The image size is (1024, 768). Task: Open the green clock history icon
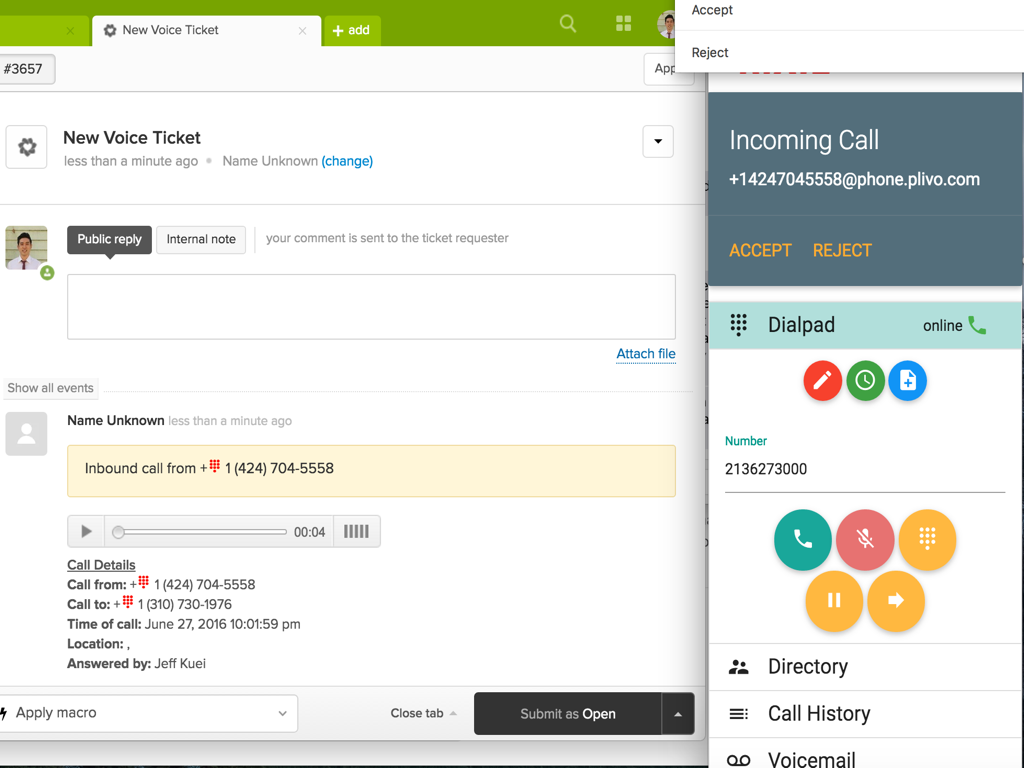865,381
